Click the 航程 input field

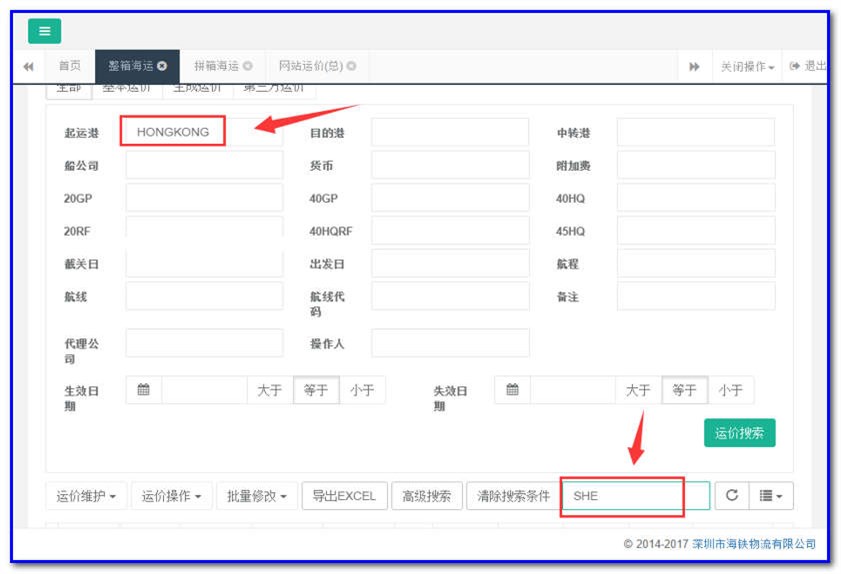[696, 263]
